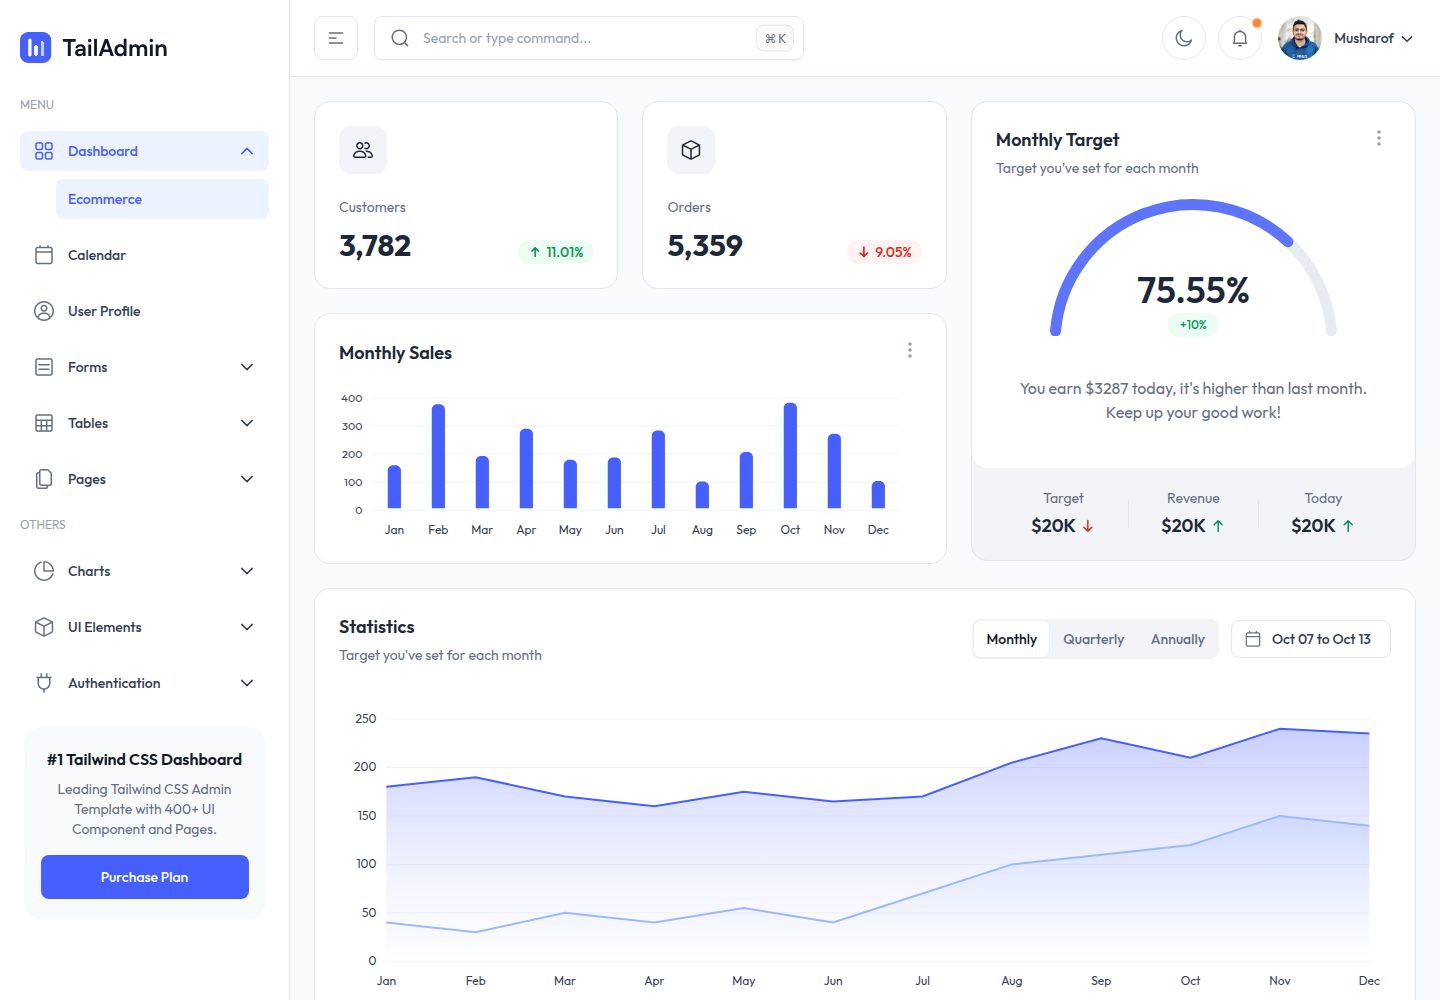1440x1000 pixels.
Task: Click the Tables grid icon
Action: click(x=44, y=423)
